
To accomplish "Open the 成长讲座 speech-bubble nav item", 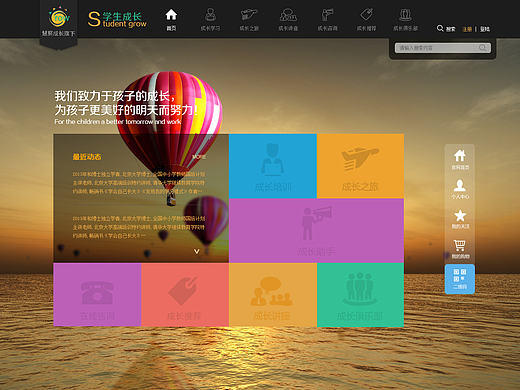I will 288,20.
